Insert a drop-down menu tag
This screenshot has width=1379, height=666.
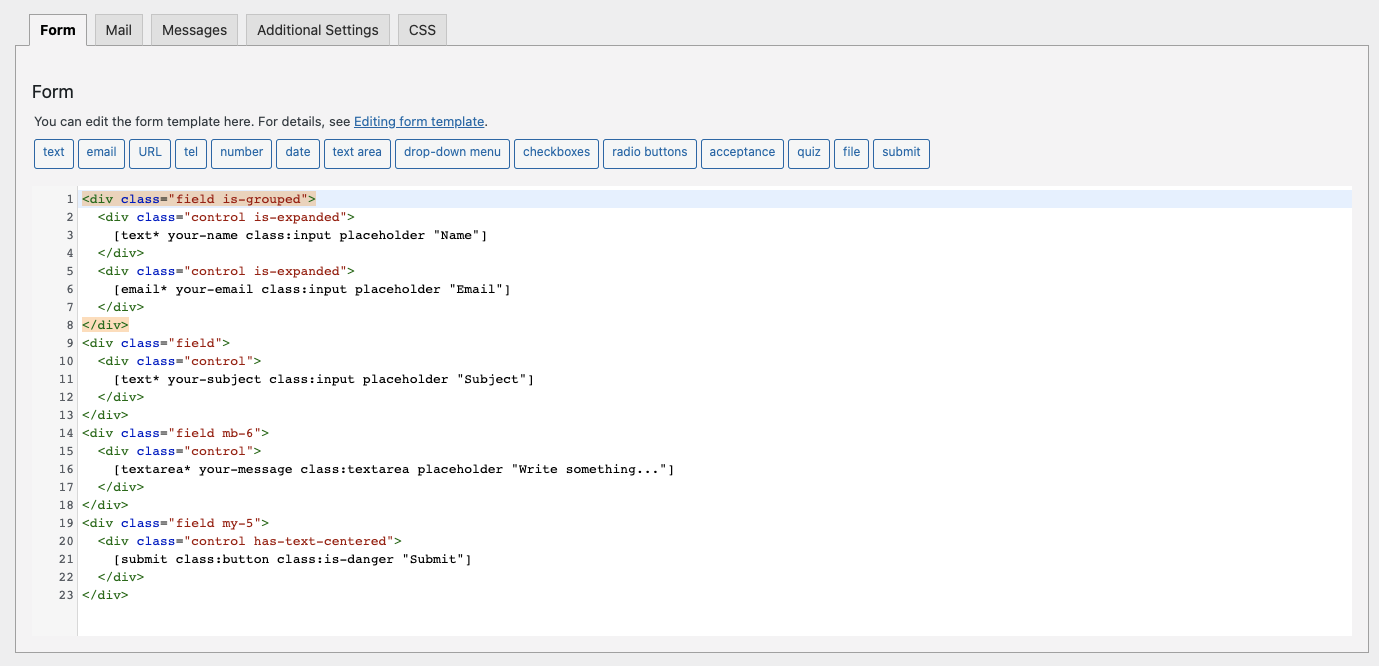[452, 153]
